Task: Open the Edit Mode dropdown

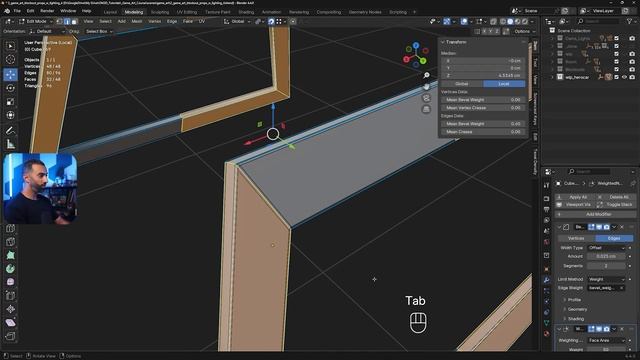Action: click(36, 21)
